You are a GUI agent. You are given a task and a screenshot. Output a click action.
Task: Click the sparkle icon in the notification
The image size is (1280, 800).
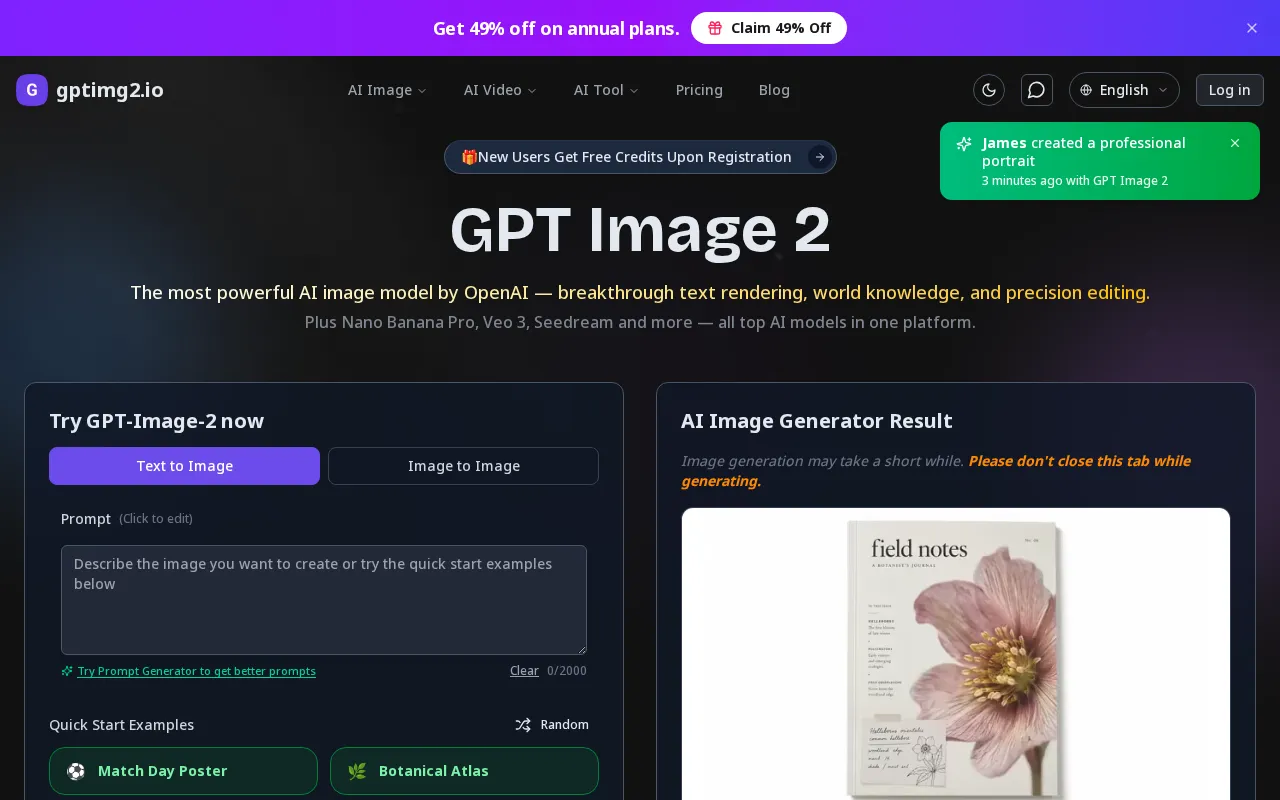(x=964, y=144)
